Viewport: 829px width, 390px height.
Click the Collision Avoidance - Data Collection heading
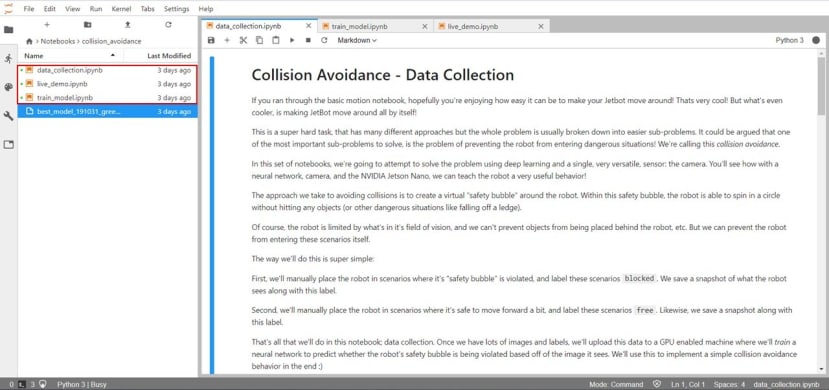[383, 75]
